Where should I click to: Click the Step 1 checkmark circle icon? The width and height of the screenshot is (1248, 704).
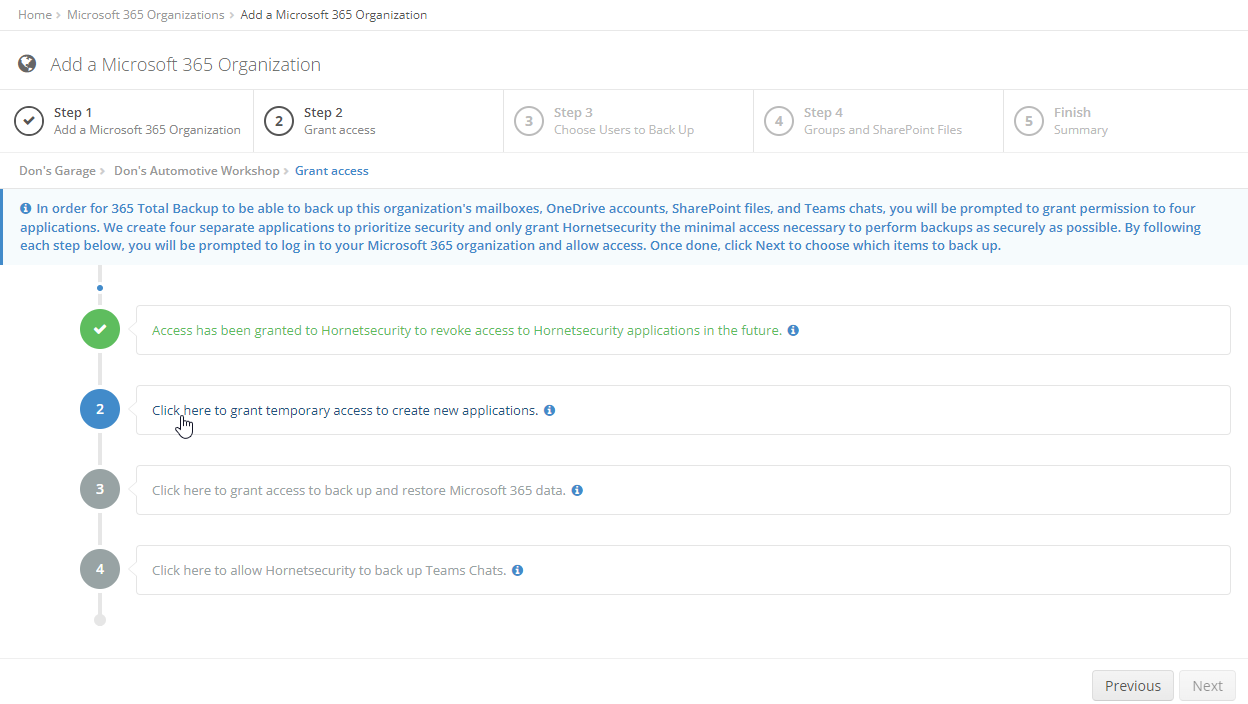pyautogui.click(x=29, y=121)
